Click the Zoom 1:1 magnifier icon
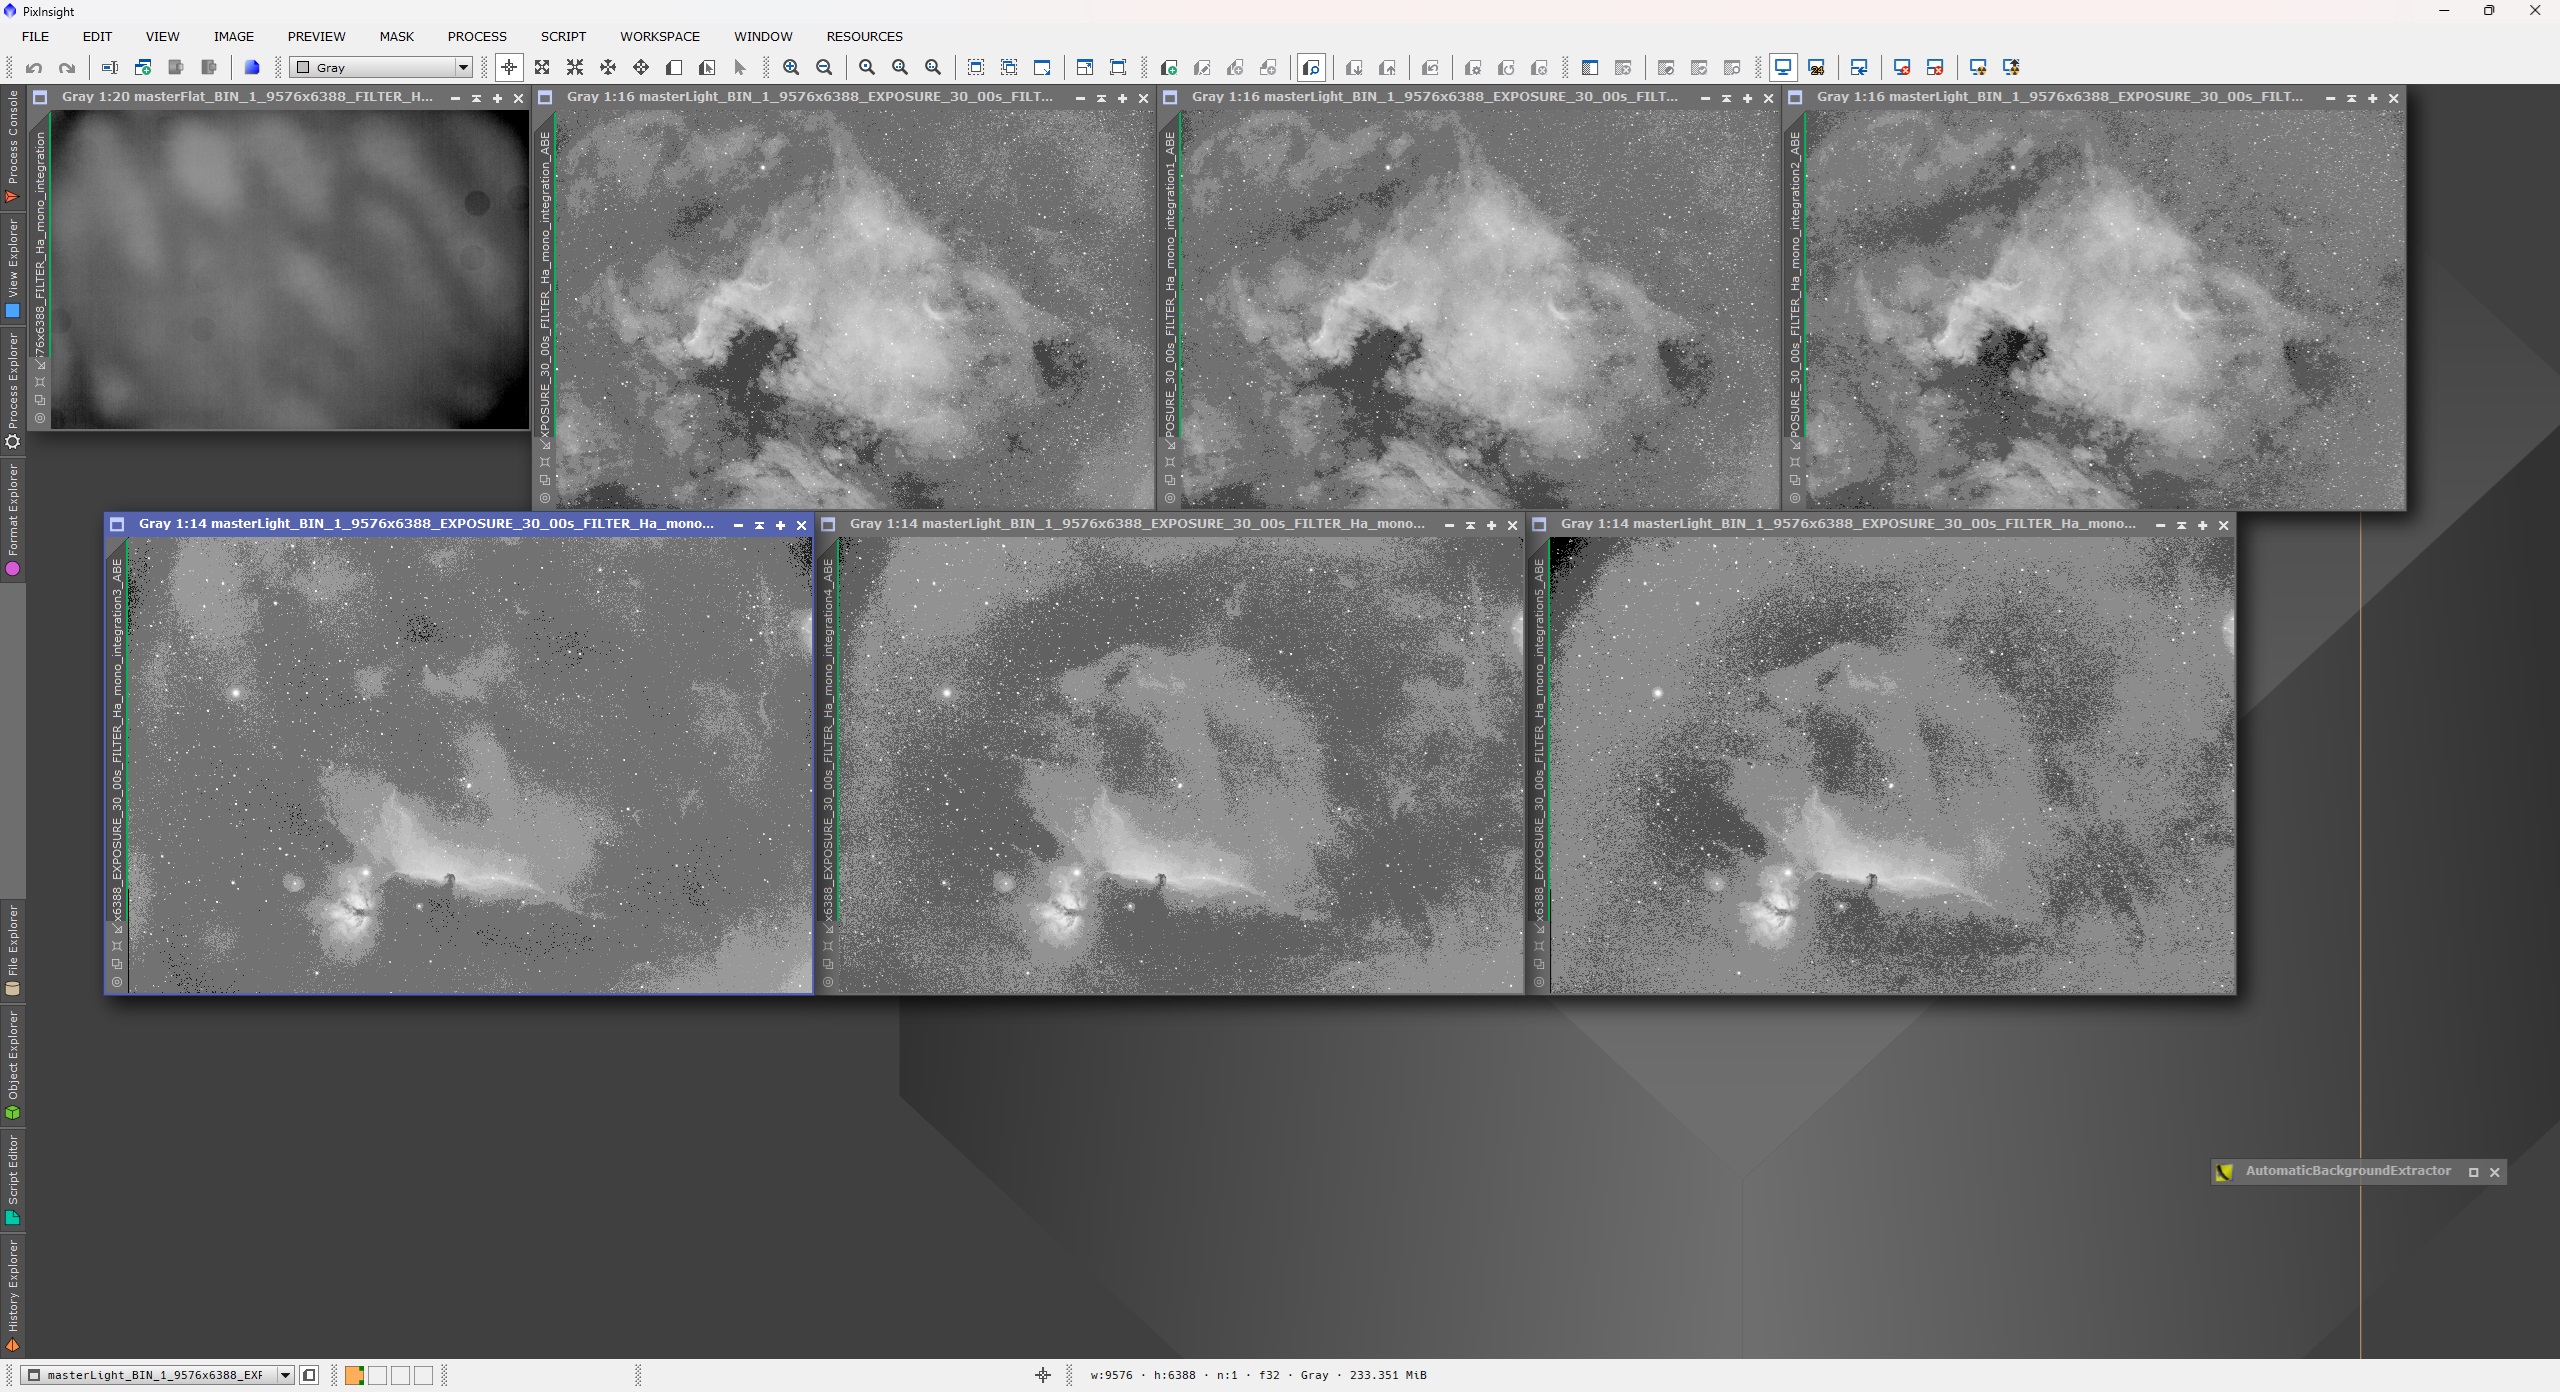Screen dimensions: 2560x1392 click(867, 68)
